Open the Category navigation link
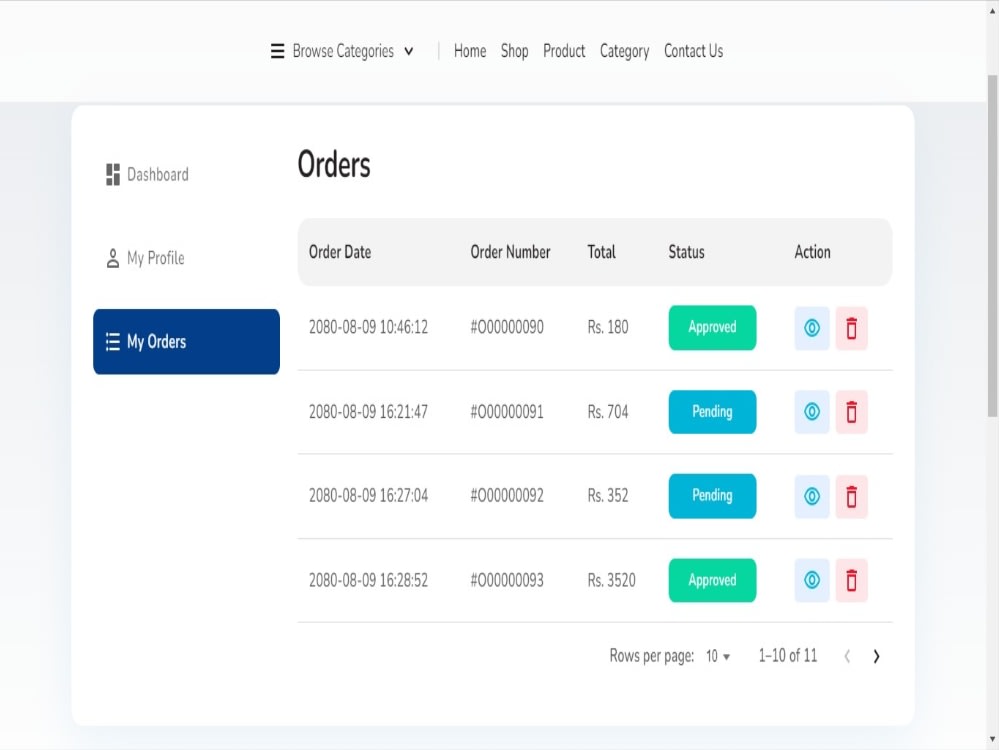Image resolution: width=1000 pixels, height=750 pixels. coord(624,51)
